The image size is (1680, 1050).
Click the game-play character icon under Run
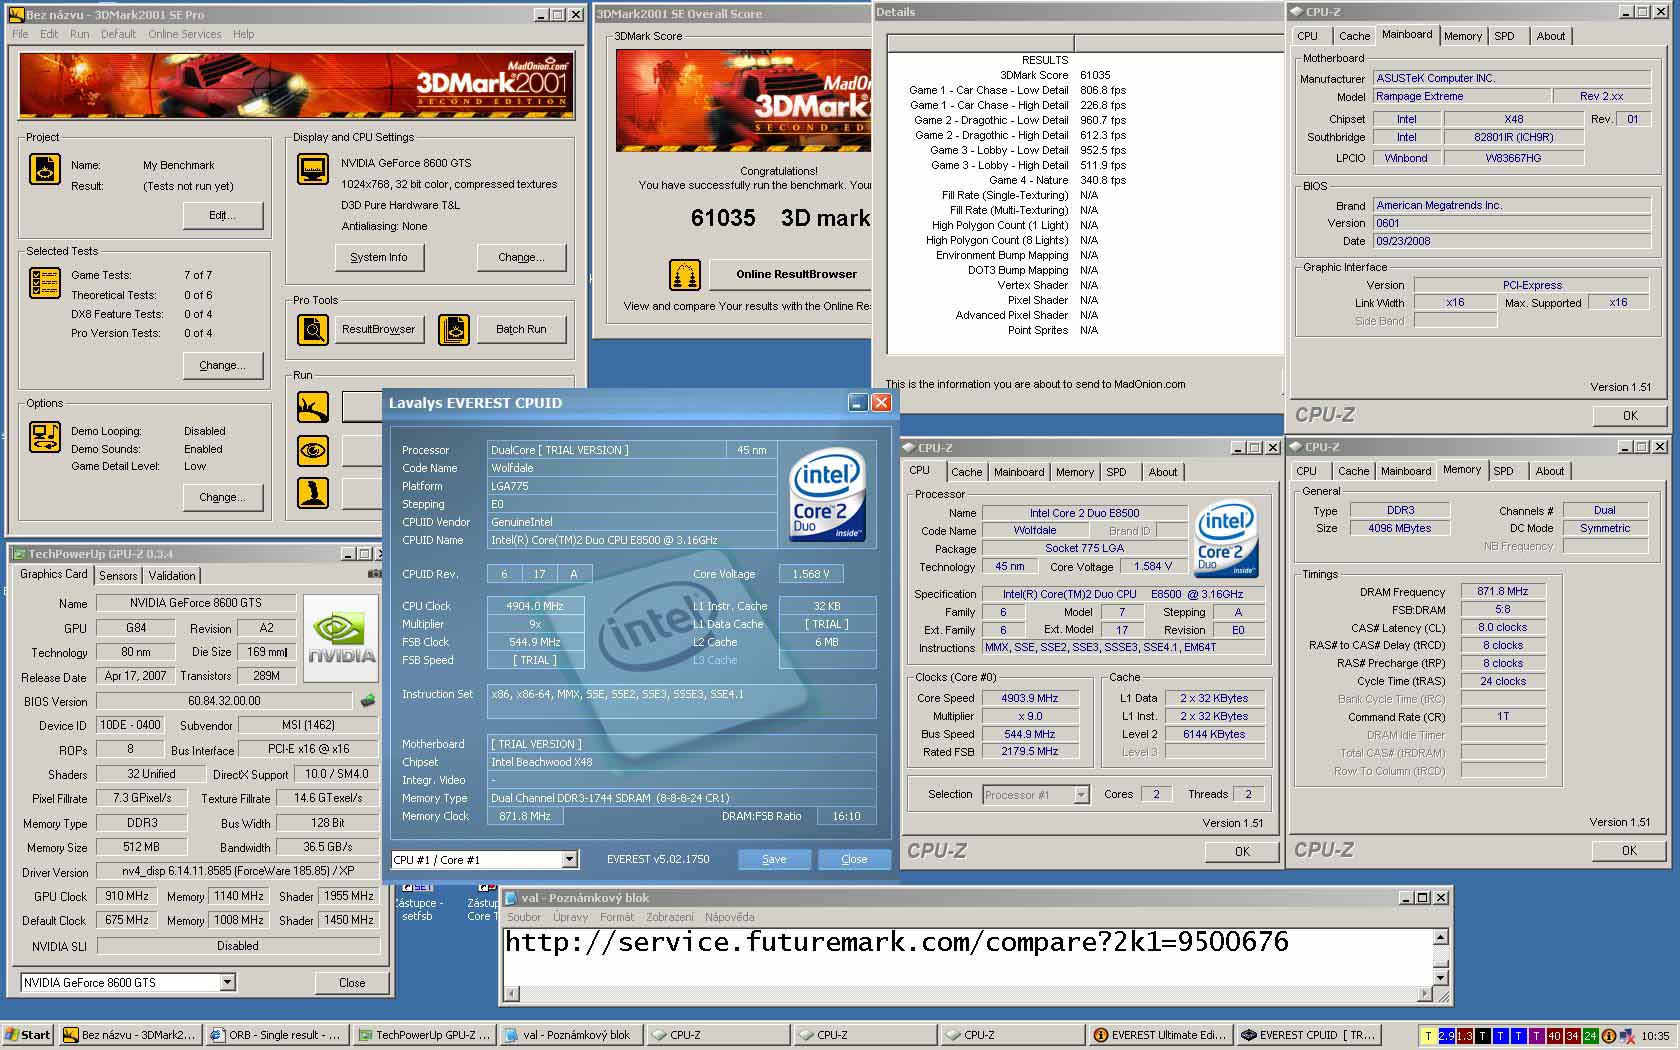point(313,493)
